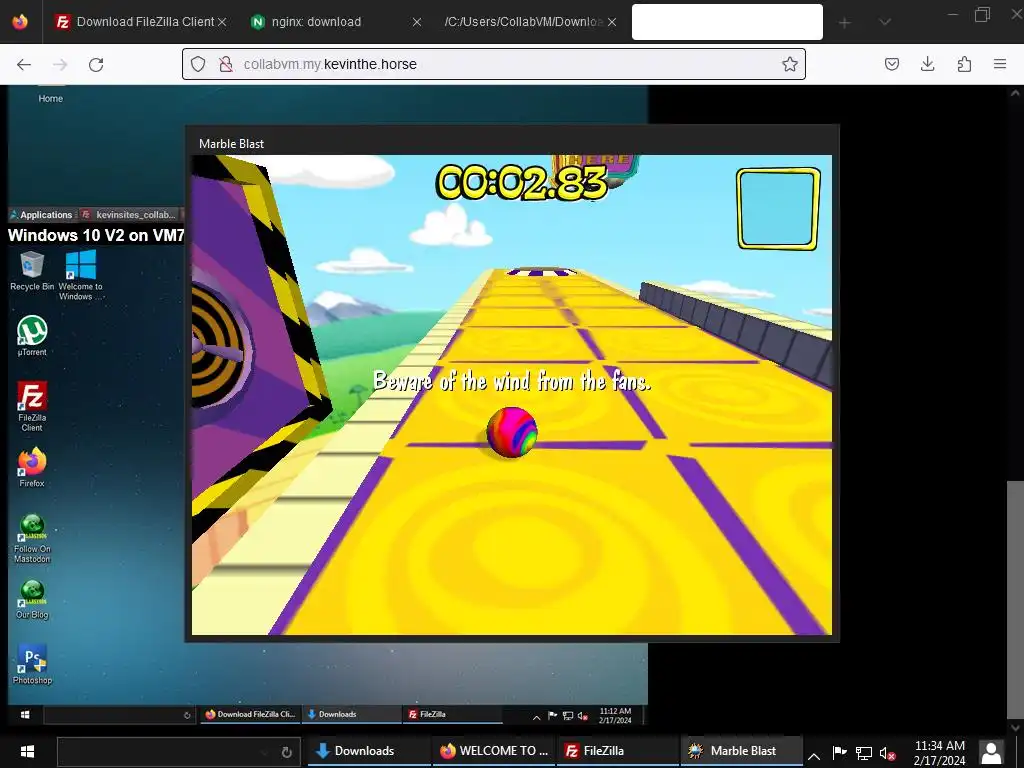
Task: Open the outer Windows Start menu
Action: click(27, 751)
